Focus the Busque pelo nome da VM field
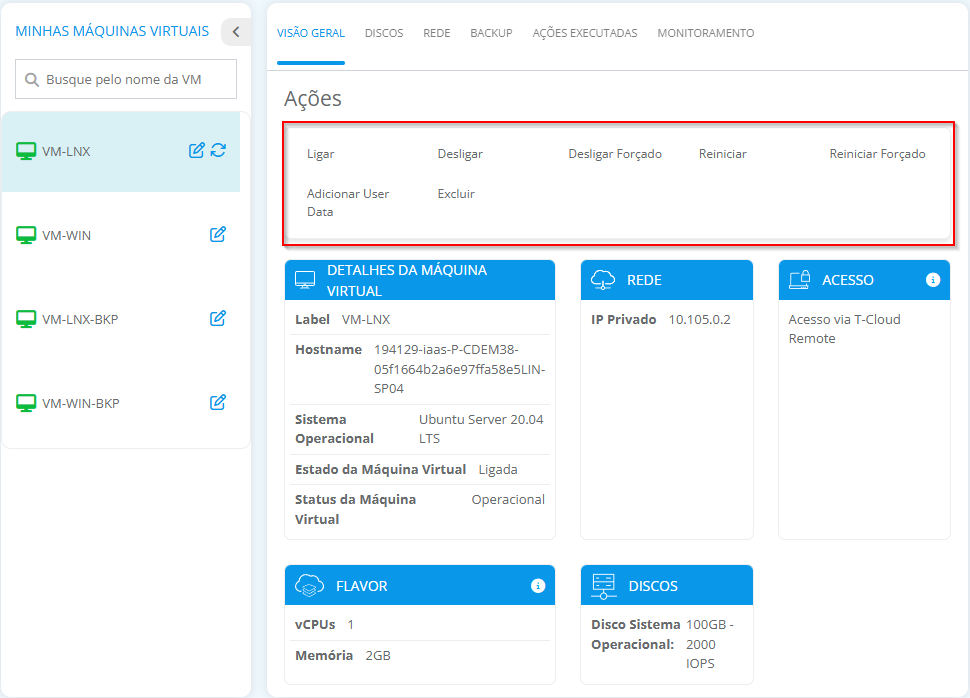 (126, 79)
